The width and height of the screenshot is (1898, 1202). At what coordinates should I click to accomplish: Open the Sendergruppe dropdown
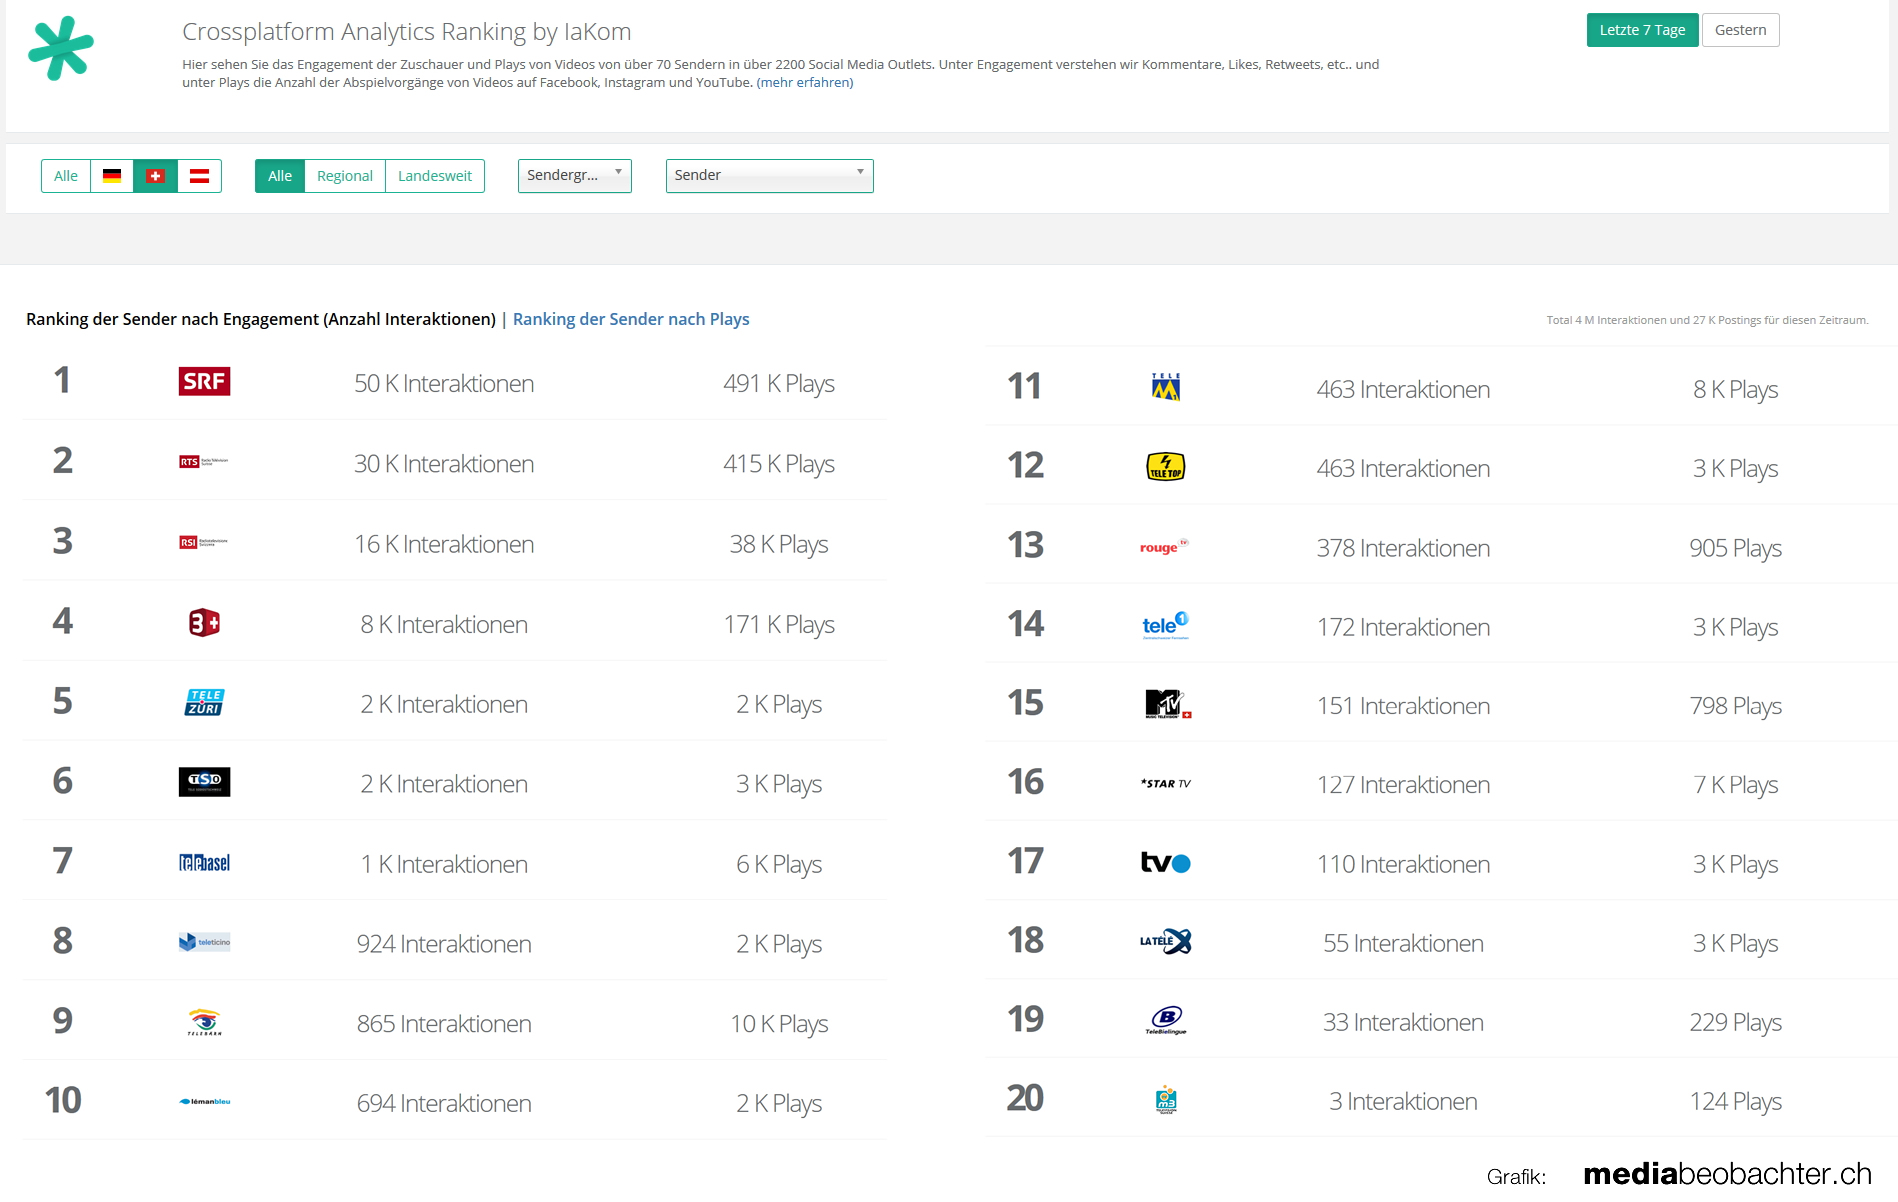point(574,175)
